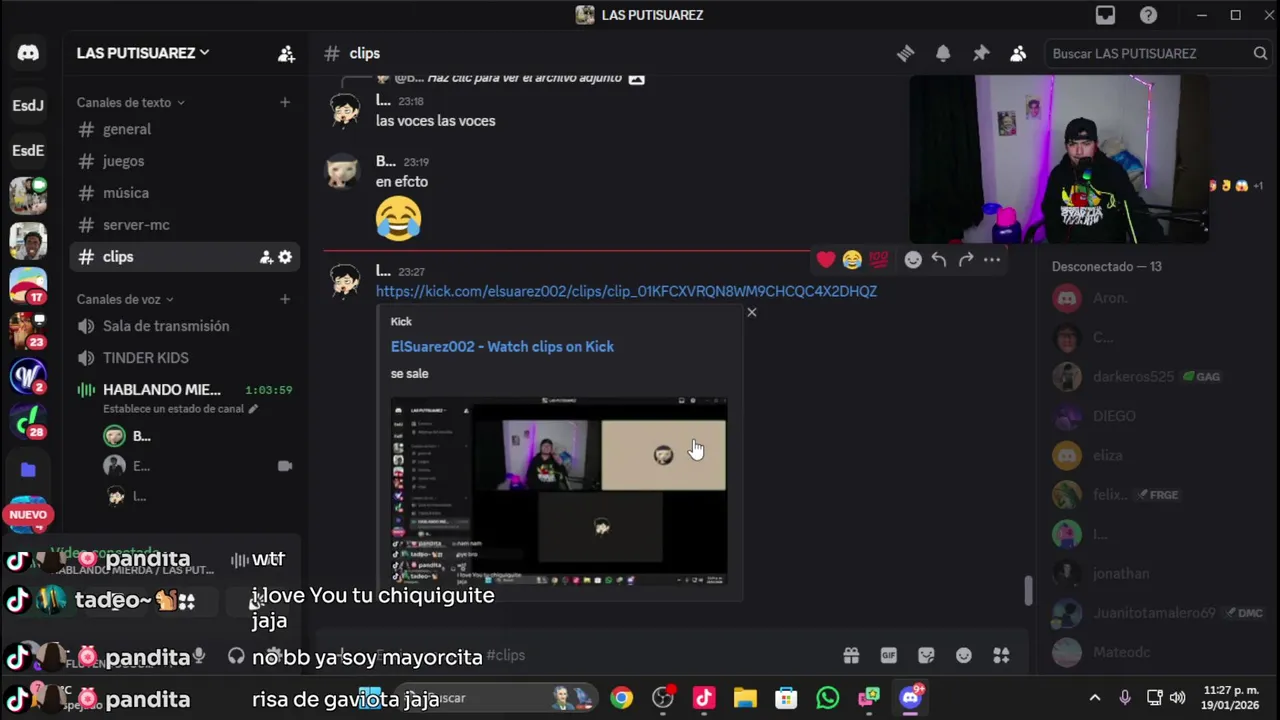The width and height of the screenshot is (1280, 720).
Task: Open the streamer webcam video tile
Action: [x=1059, y=160]
